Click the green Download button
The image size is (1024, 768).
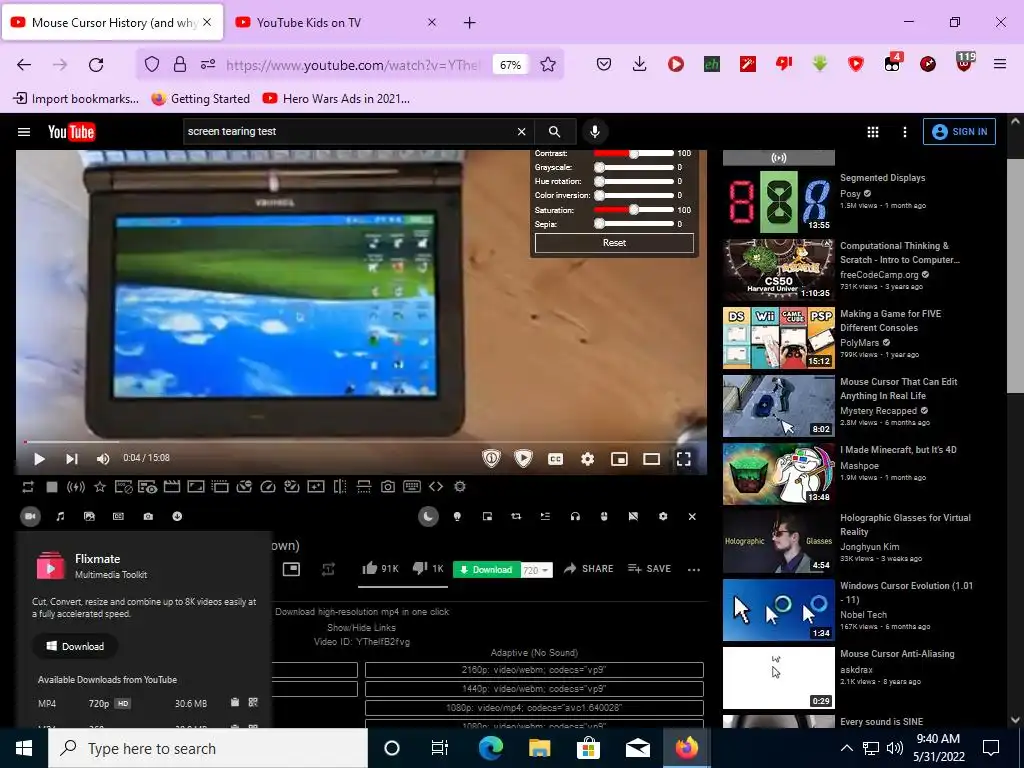coord(487,570)
